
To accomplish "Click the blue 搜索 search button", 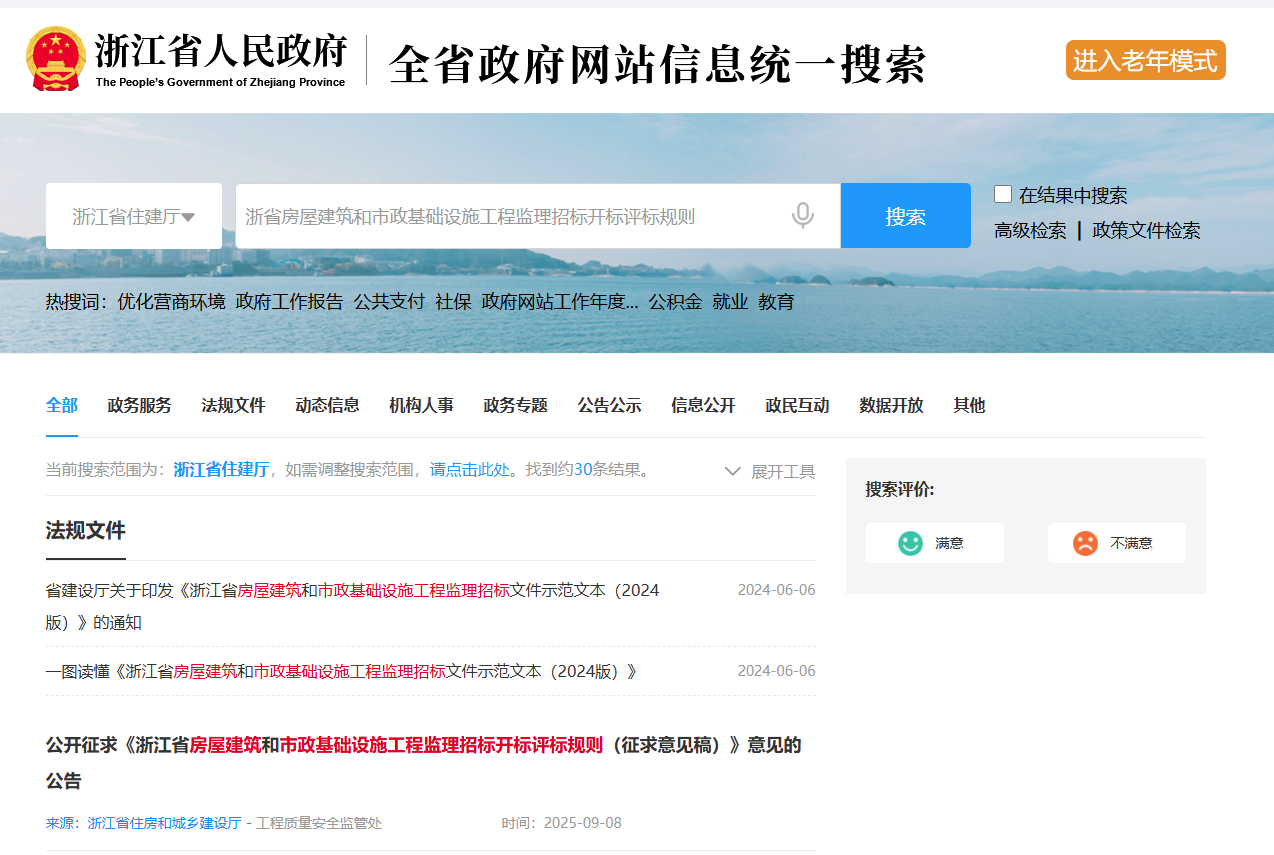I will (x=905, y=214).
